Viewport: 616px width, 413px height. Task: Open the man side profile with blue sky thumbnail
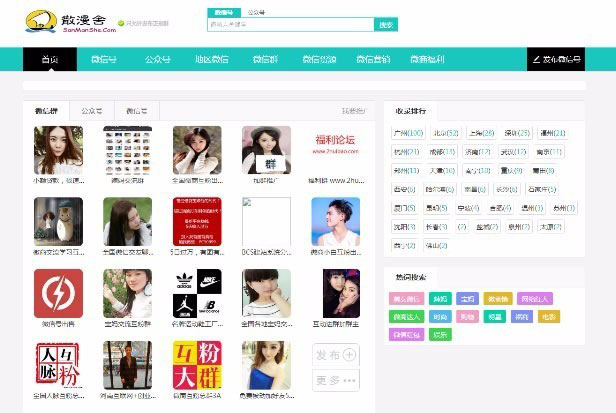coord(336,222)
